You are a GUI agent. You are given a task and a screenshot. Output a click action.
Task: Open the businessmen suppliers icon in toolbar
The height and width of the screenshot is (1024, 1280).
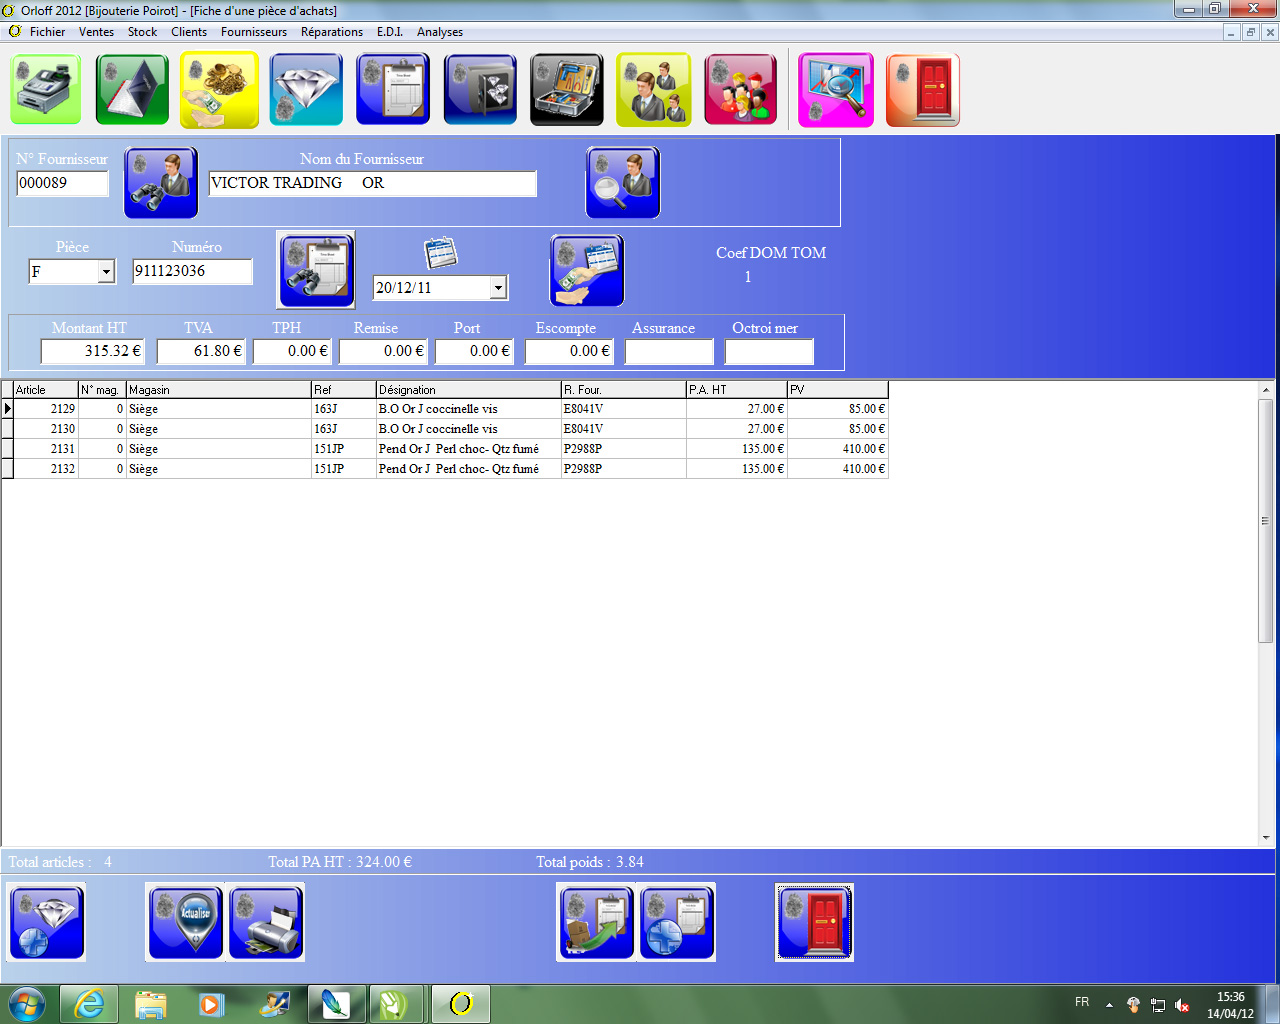[x=654, y=90]
